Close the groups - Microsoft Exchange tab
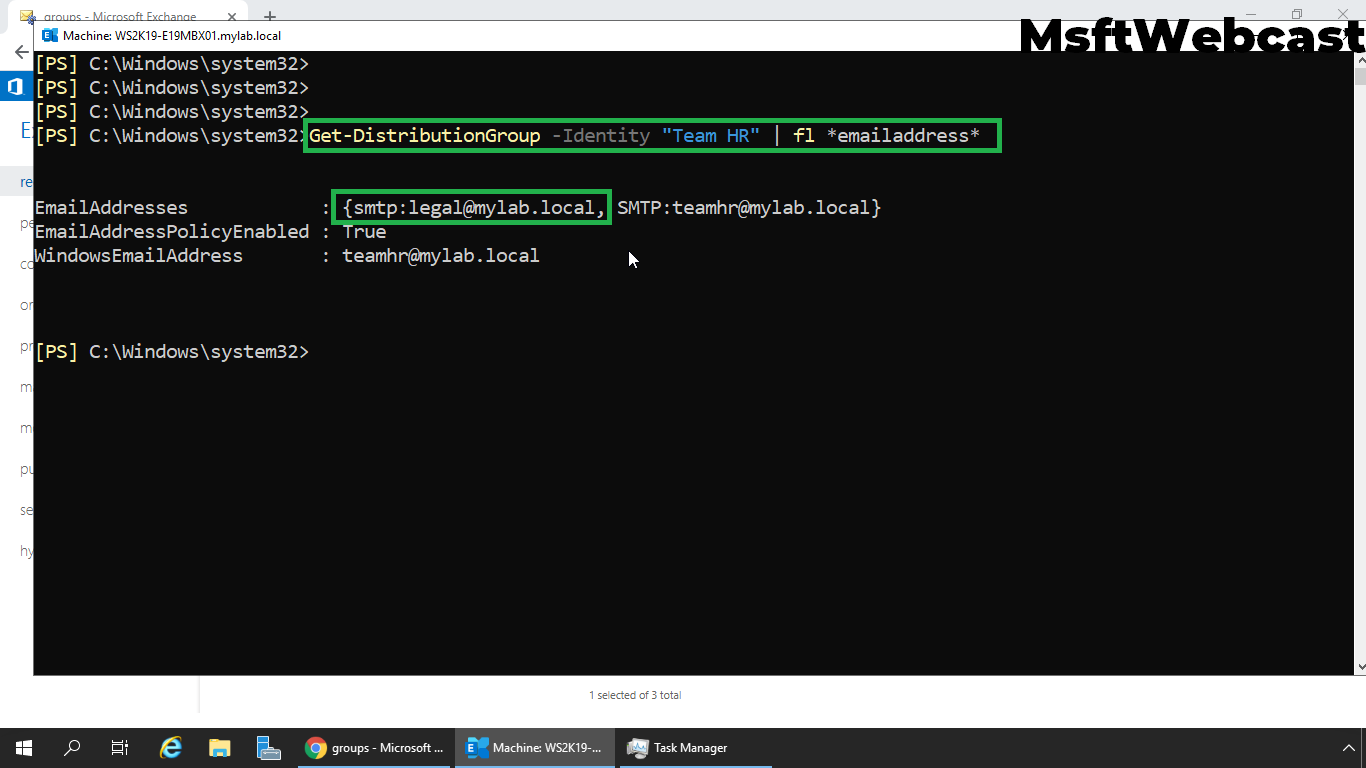Image resolution: width=1366 pixels, height=768 pixels. tap(231, 16)
